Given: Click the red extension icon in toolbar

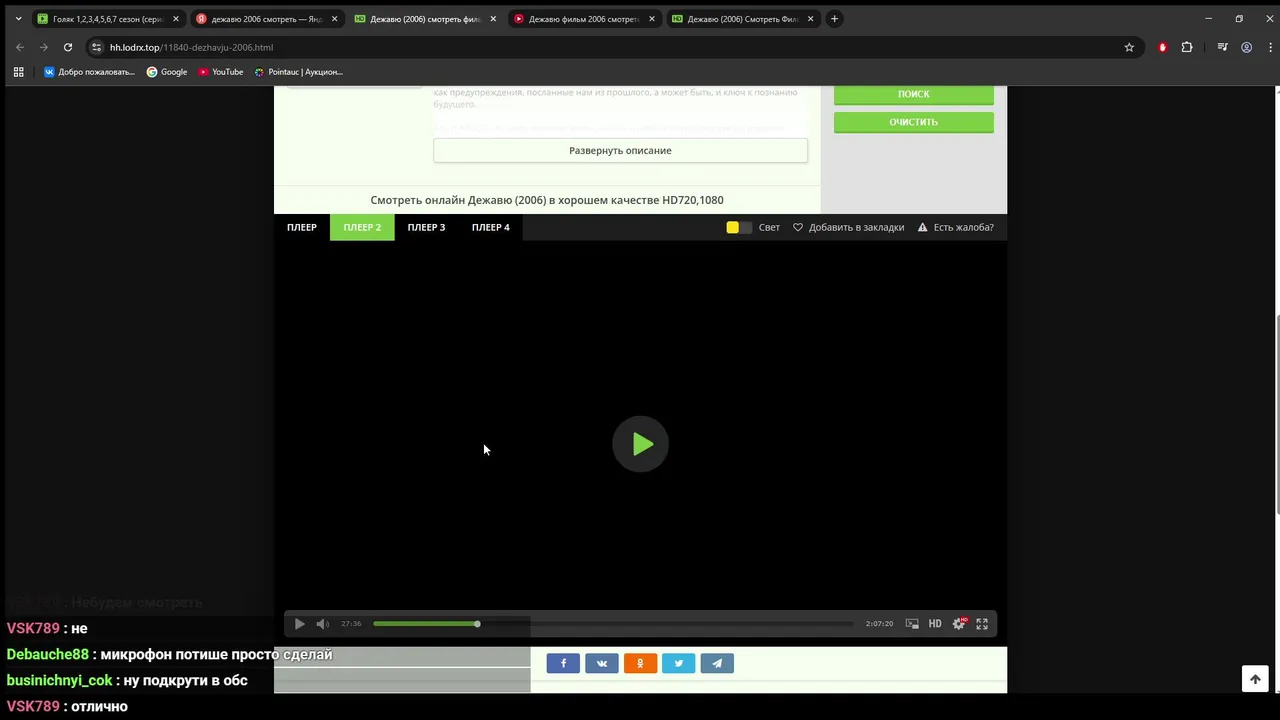Looking at the screenshot, I should (1162, 47).
